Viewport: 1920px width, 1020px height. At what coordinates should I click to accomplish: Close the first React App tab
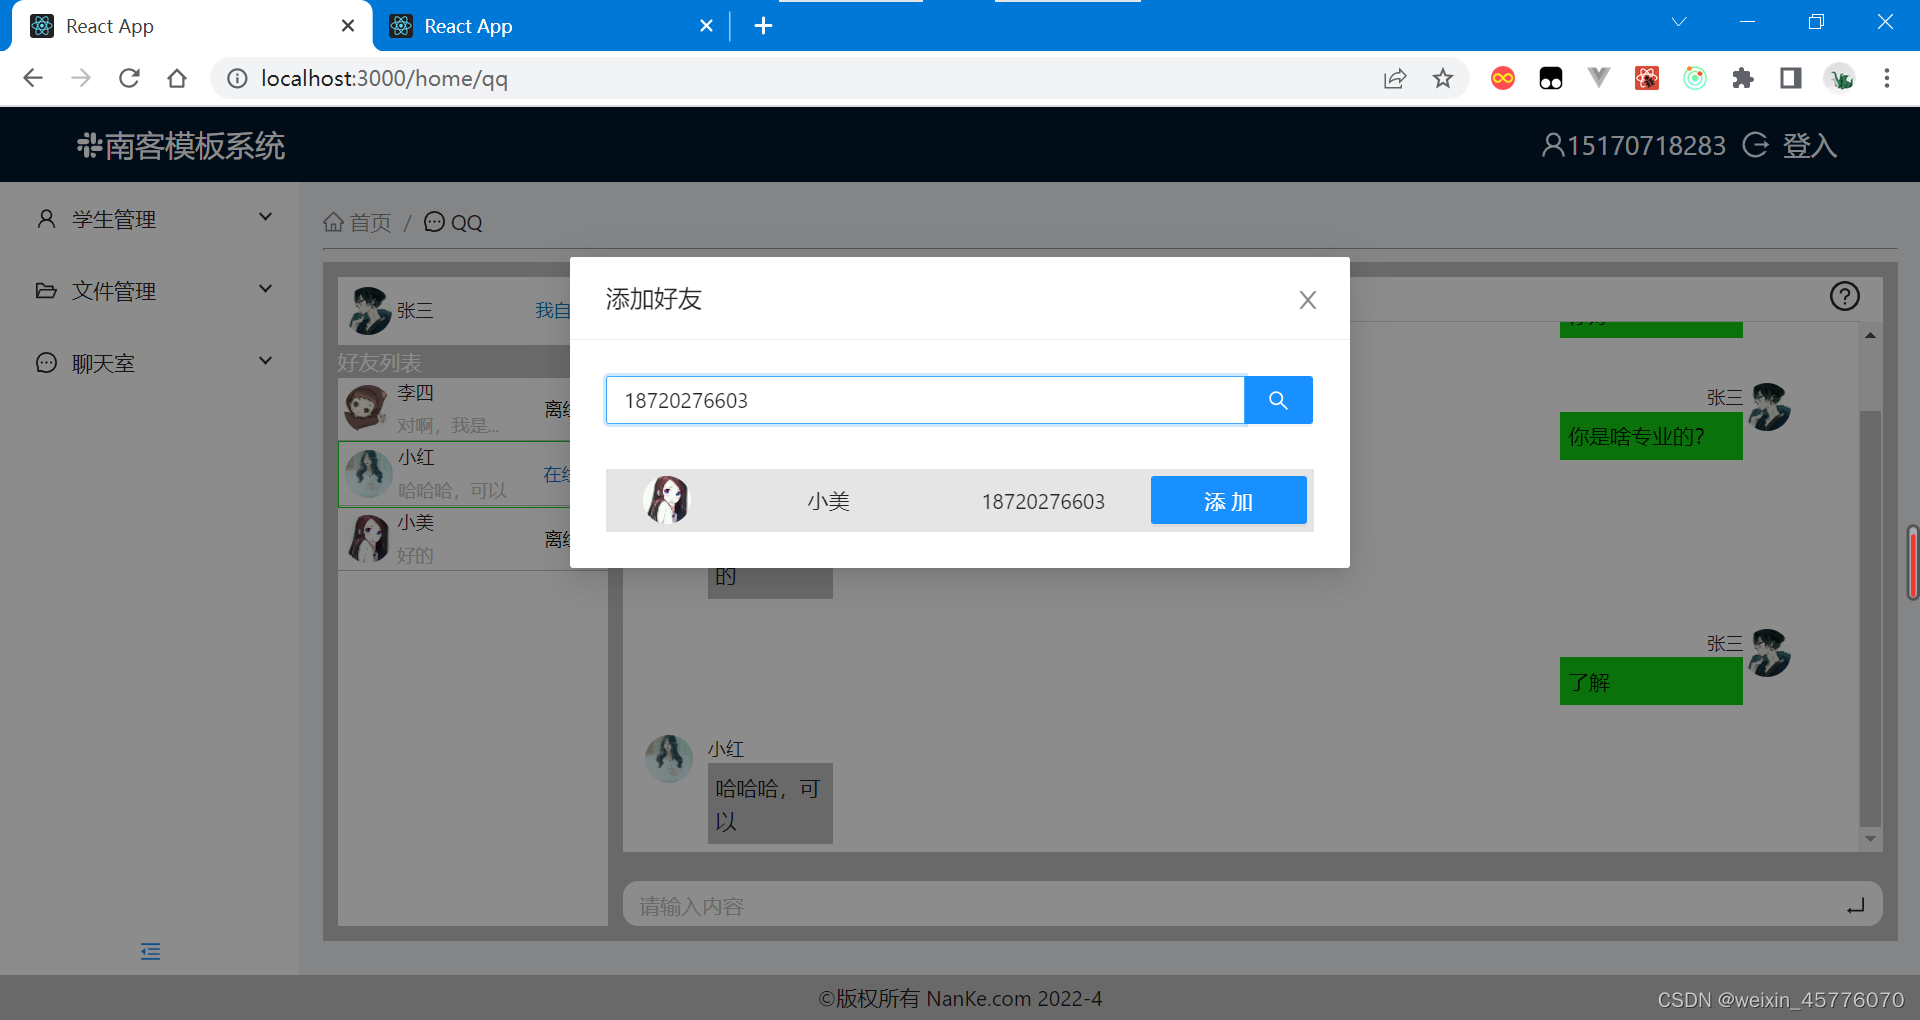tap(348, 26)
